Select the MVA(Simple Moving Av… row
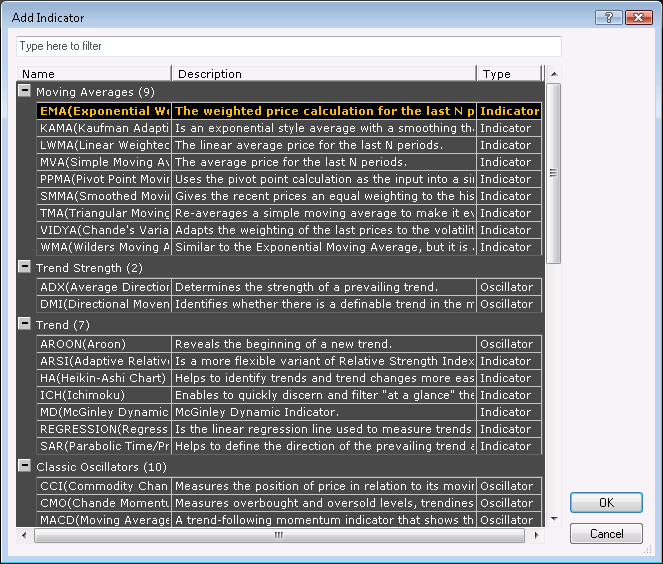Screen dimensions: 663x564 (289, 162)
